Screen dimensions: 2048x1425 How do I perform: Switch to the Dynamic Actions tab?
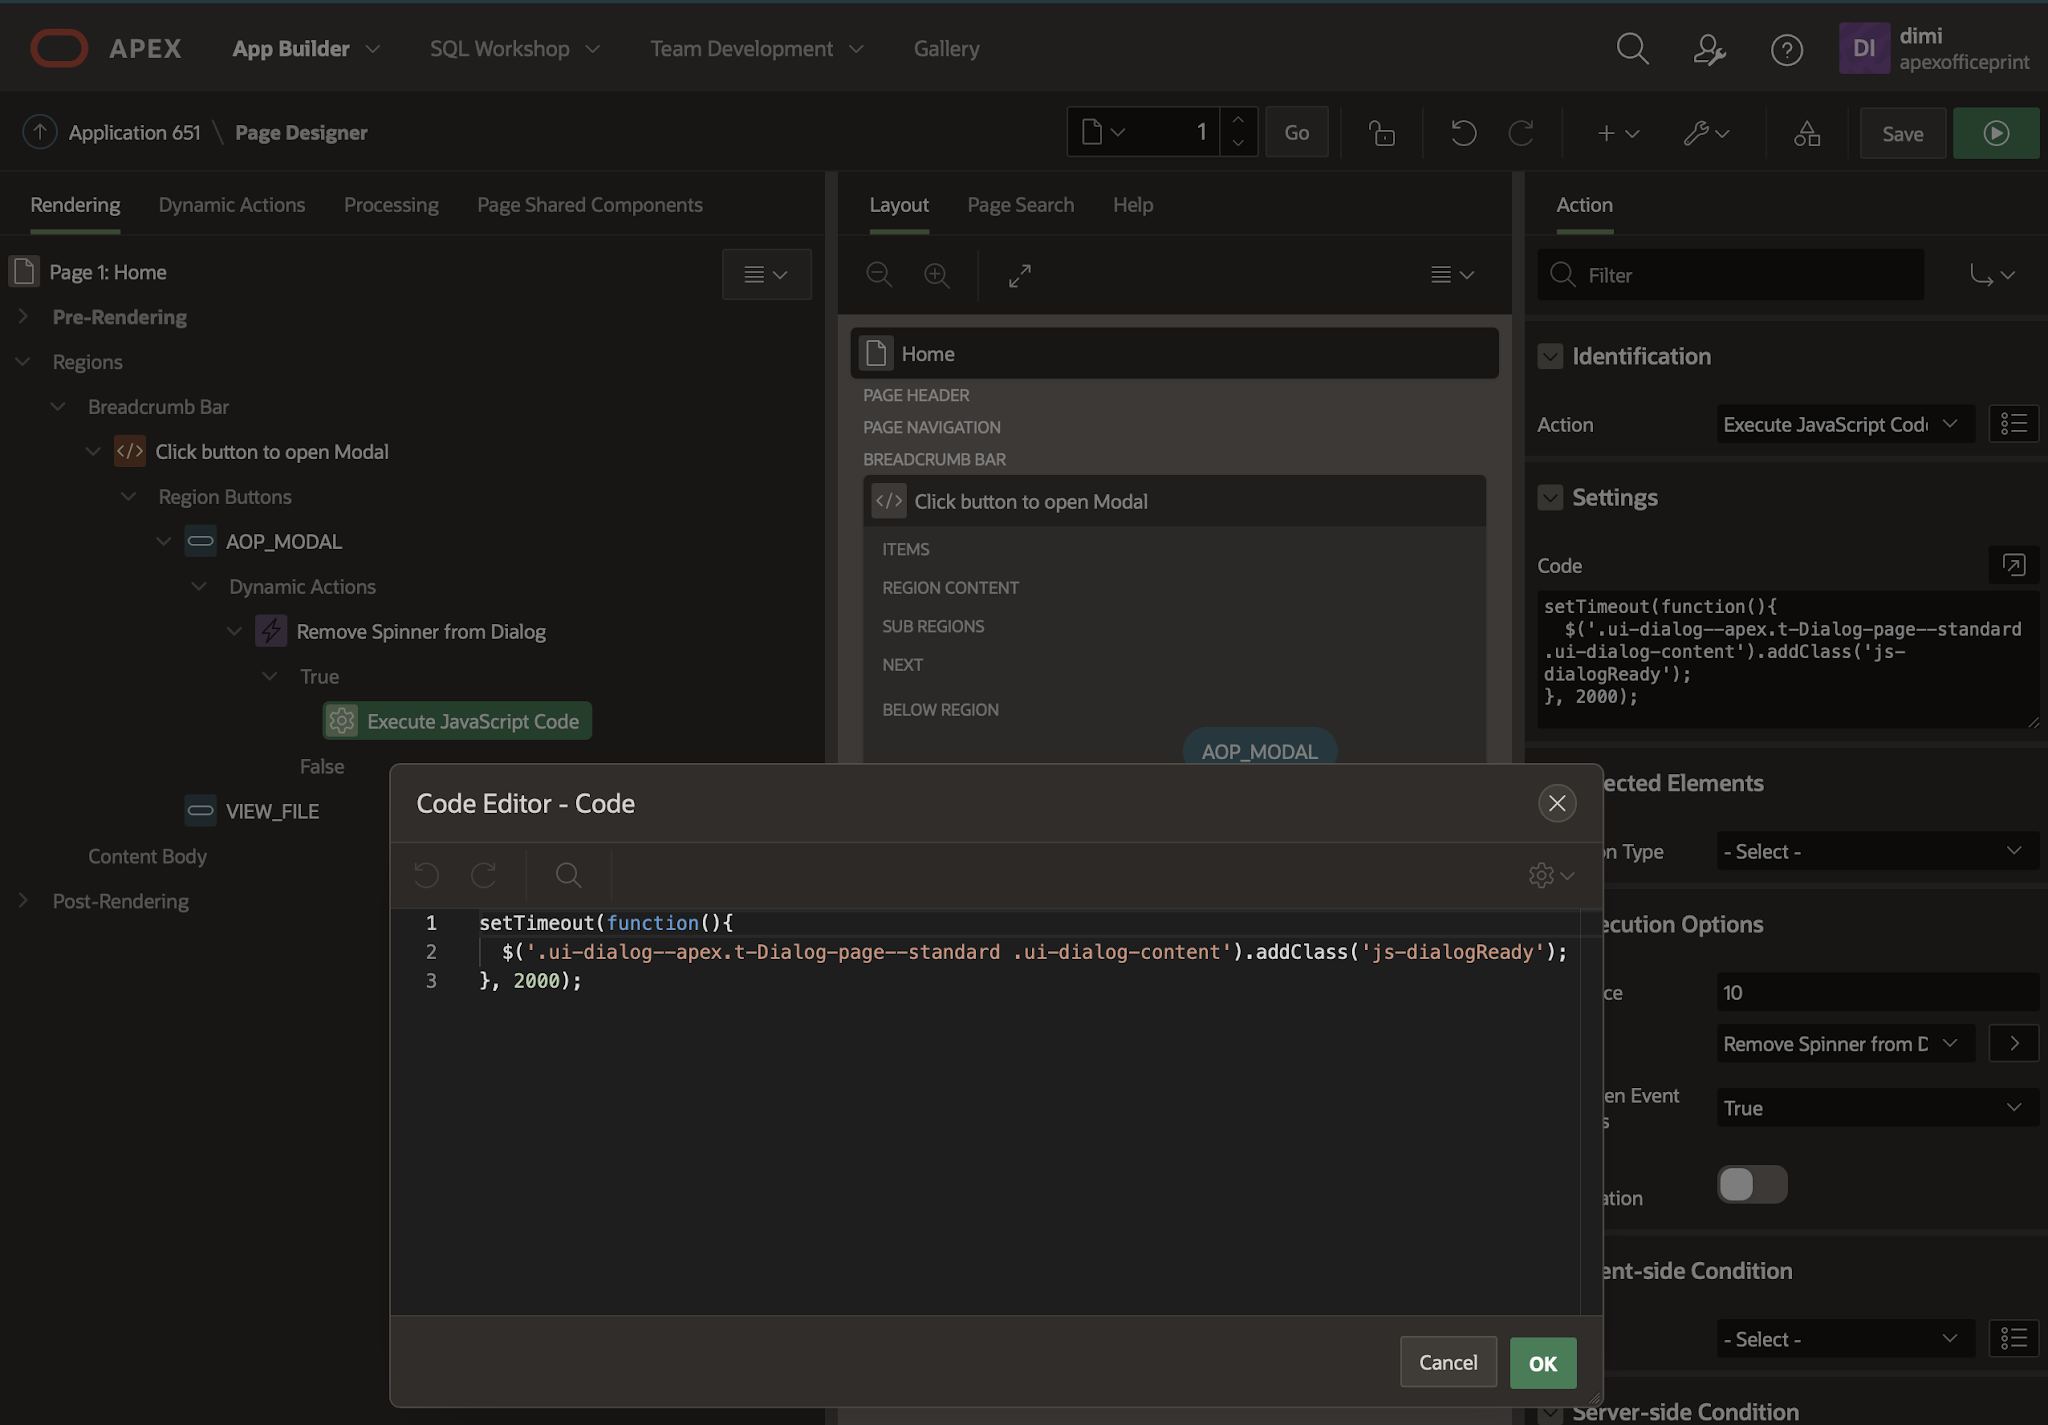click(231, 205)
